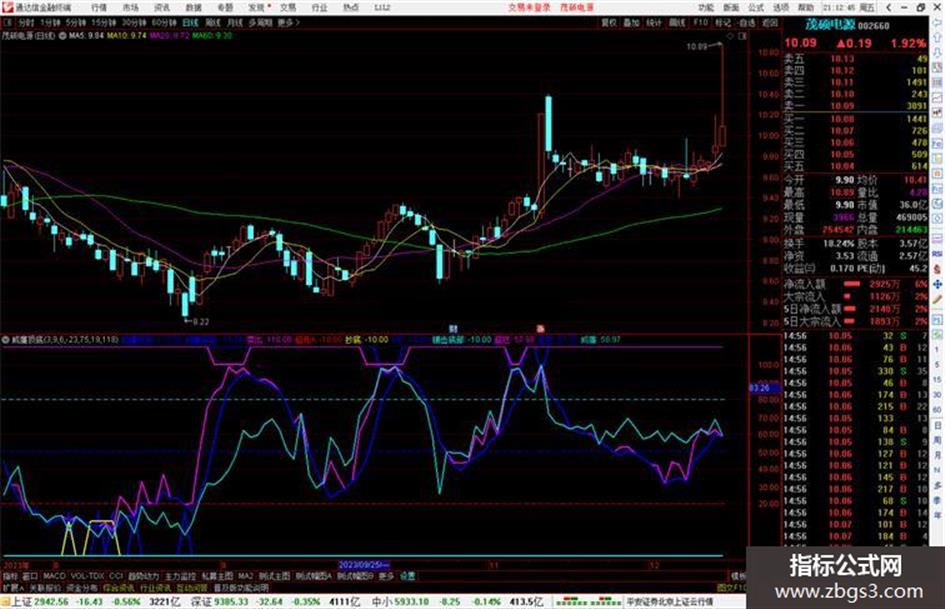This screenshot has width=945, height=609.
Task: Switch to the 指标 bottom tab
Action: coord(10,576)
